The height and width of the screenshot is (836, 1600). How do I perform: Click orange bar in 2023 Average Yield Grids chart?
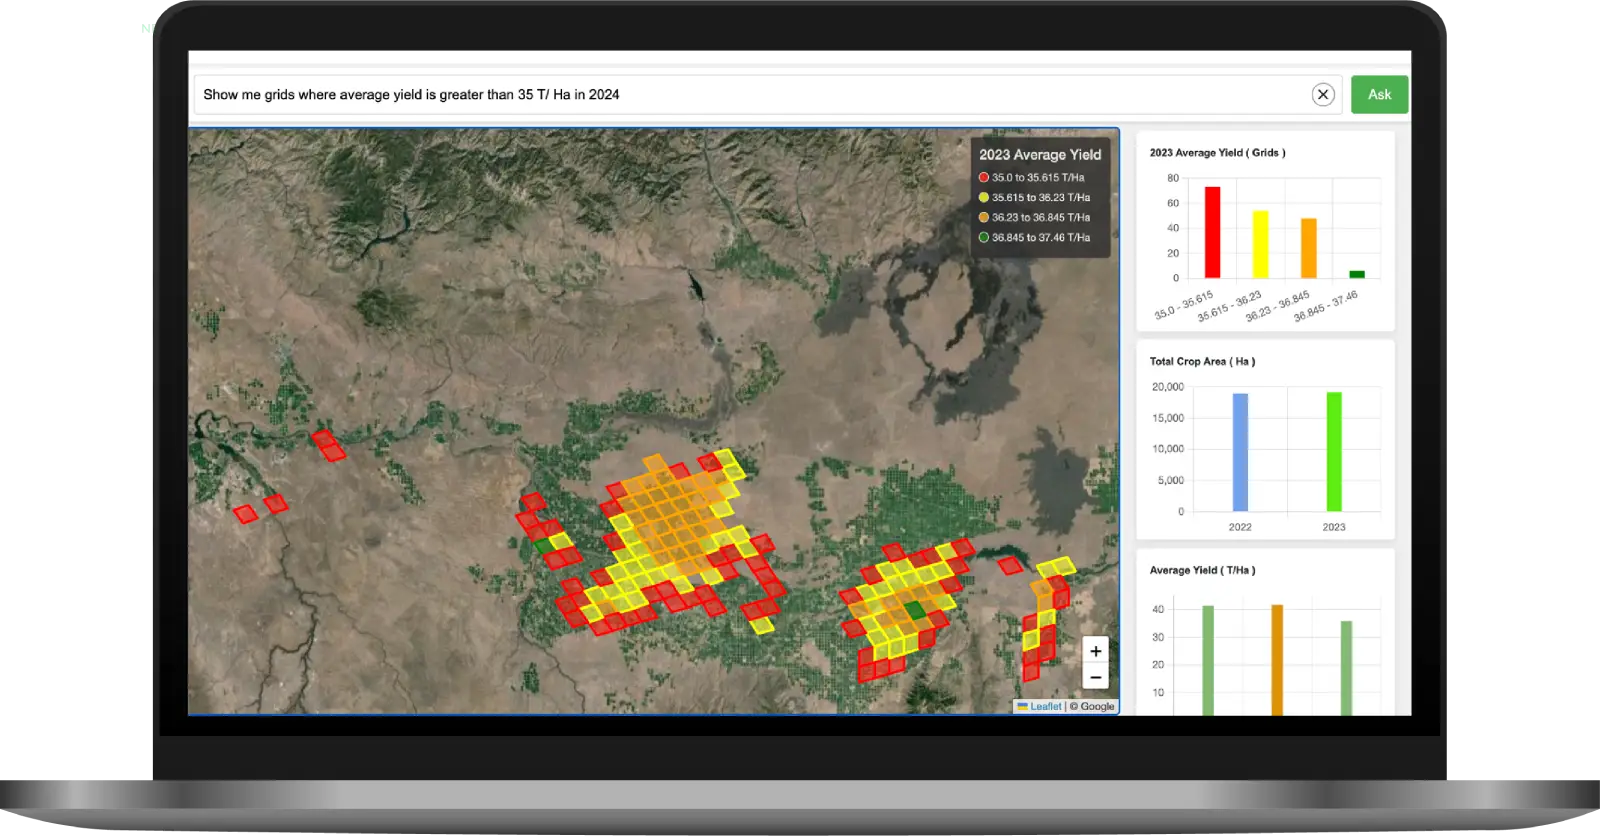[x=1308, y=248]
